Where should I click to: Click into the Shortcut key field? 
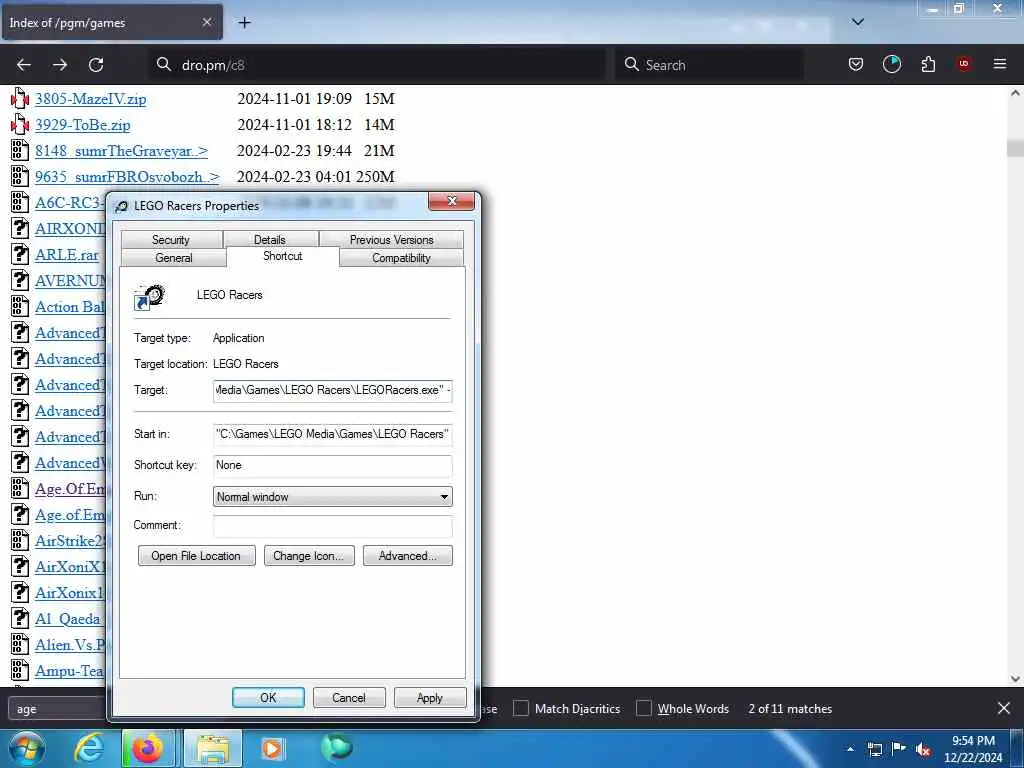[x=332, y=465]
